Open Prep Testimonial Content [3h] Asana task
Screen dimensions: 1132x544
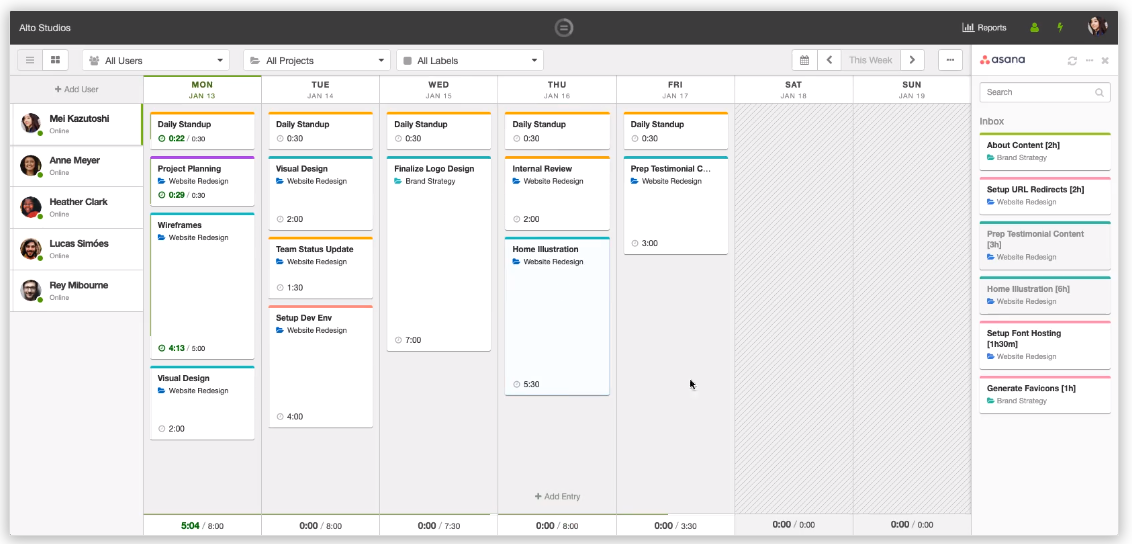(x=1045, y=245)
